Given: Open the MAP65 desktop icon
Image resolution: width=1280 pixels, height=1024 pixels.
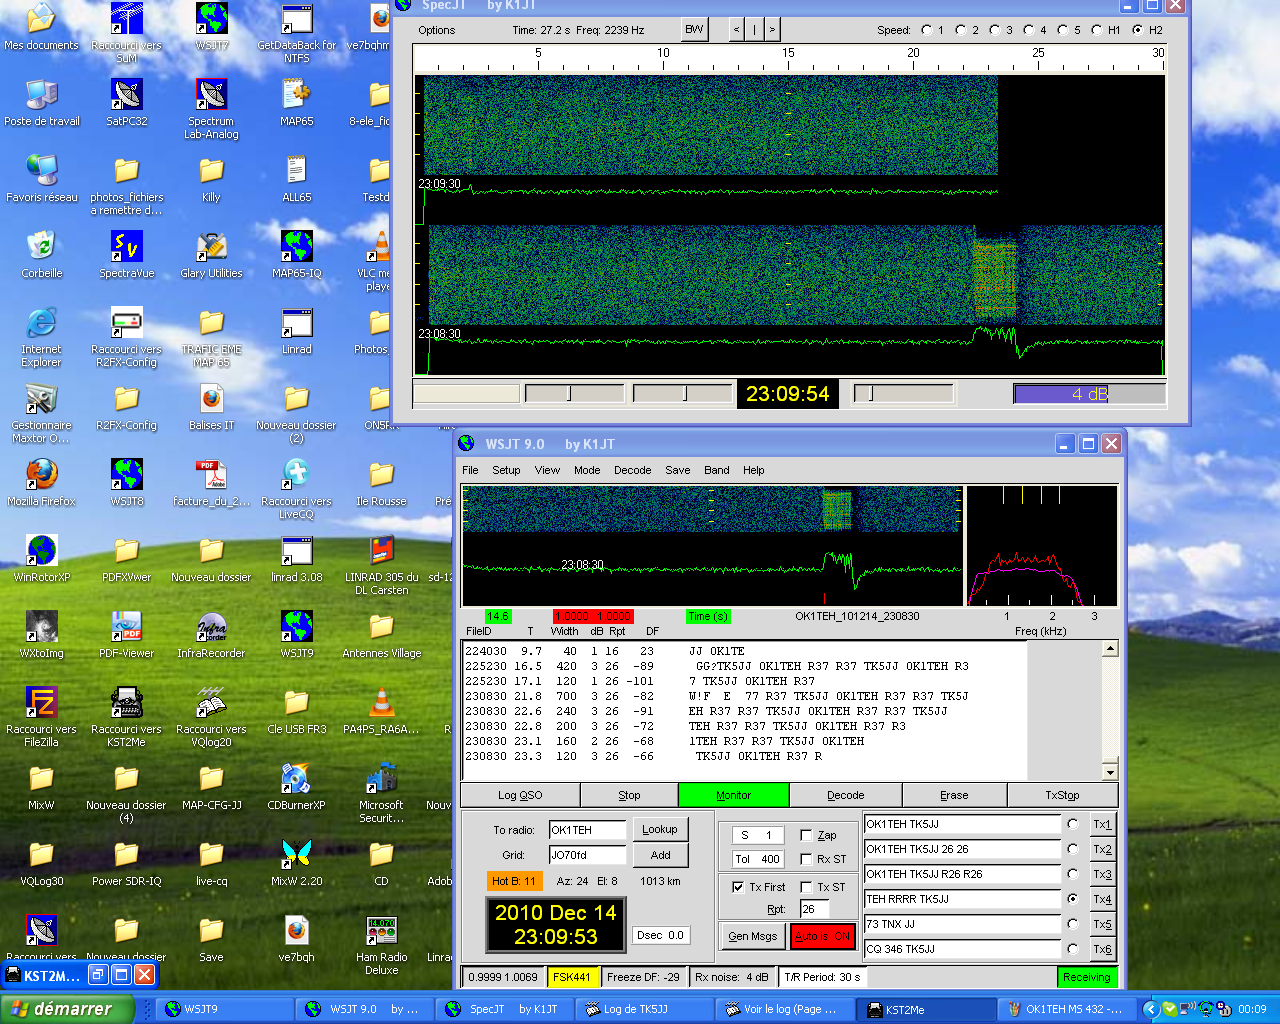Looking at the screenshot, I should click(x=296, y=103).
